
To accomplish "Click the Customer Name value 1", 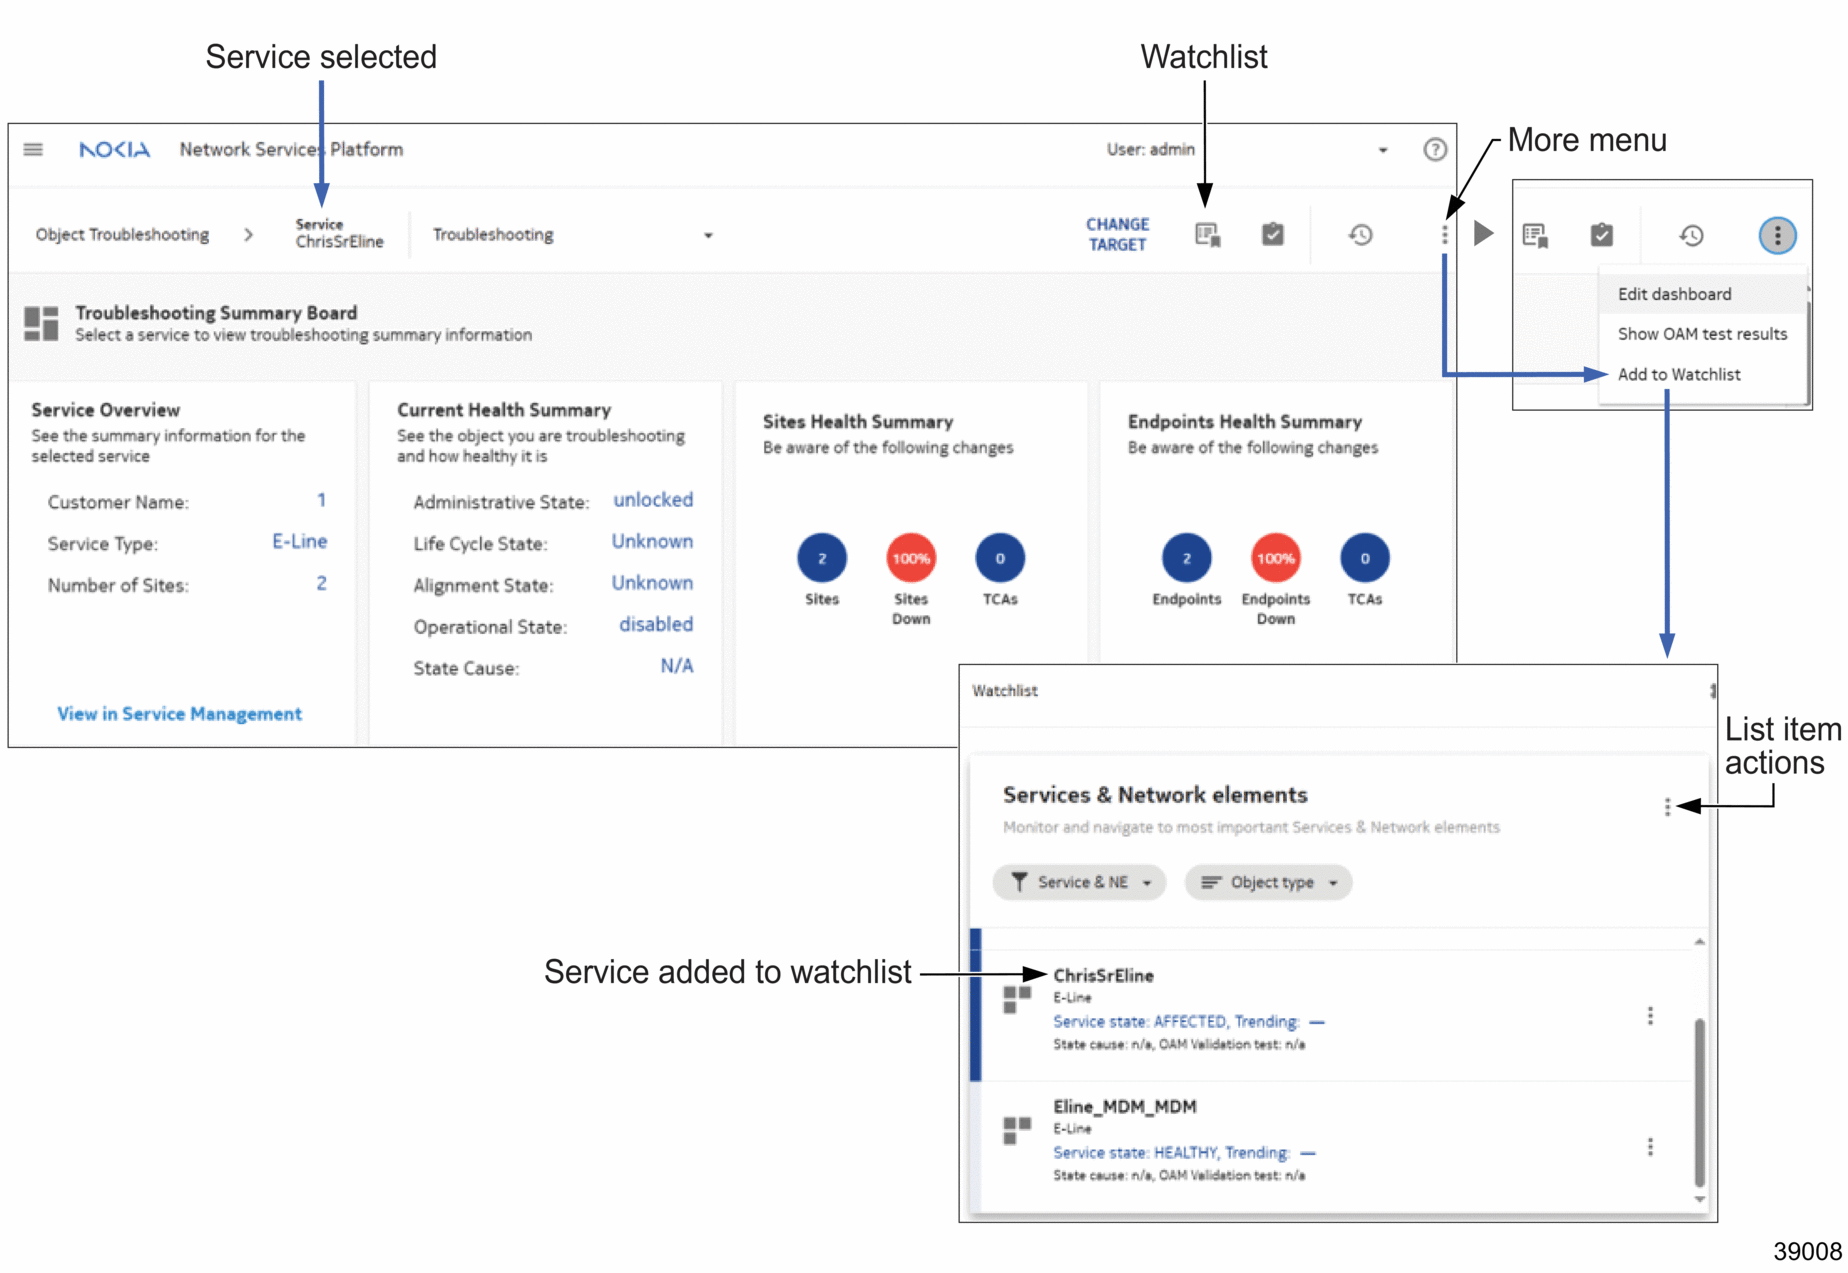I will [321, 500].
